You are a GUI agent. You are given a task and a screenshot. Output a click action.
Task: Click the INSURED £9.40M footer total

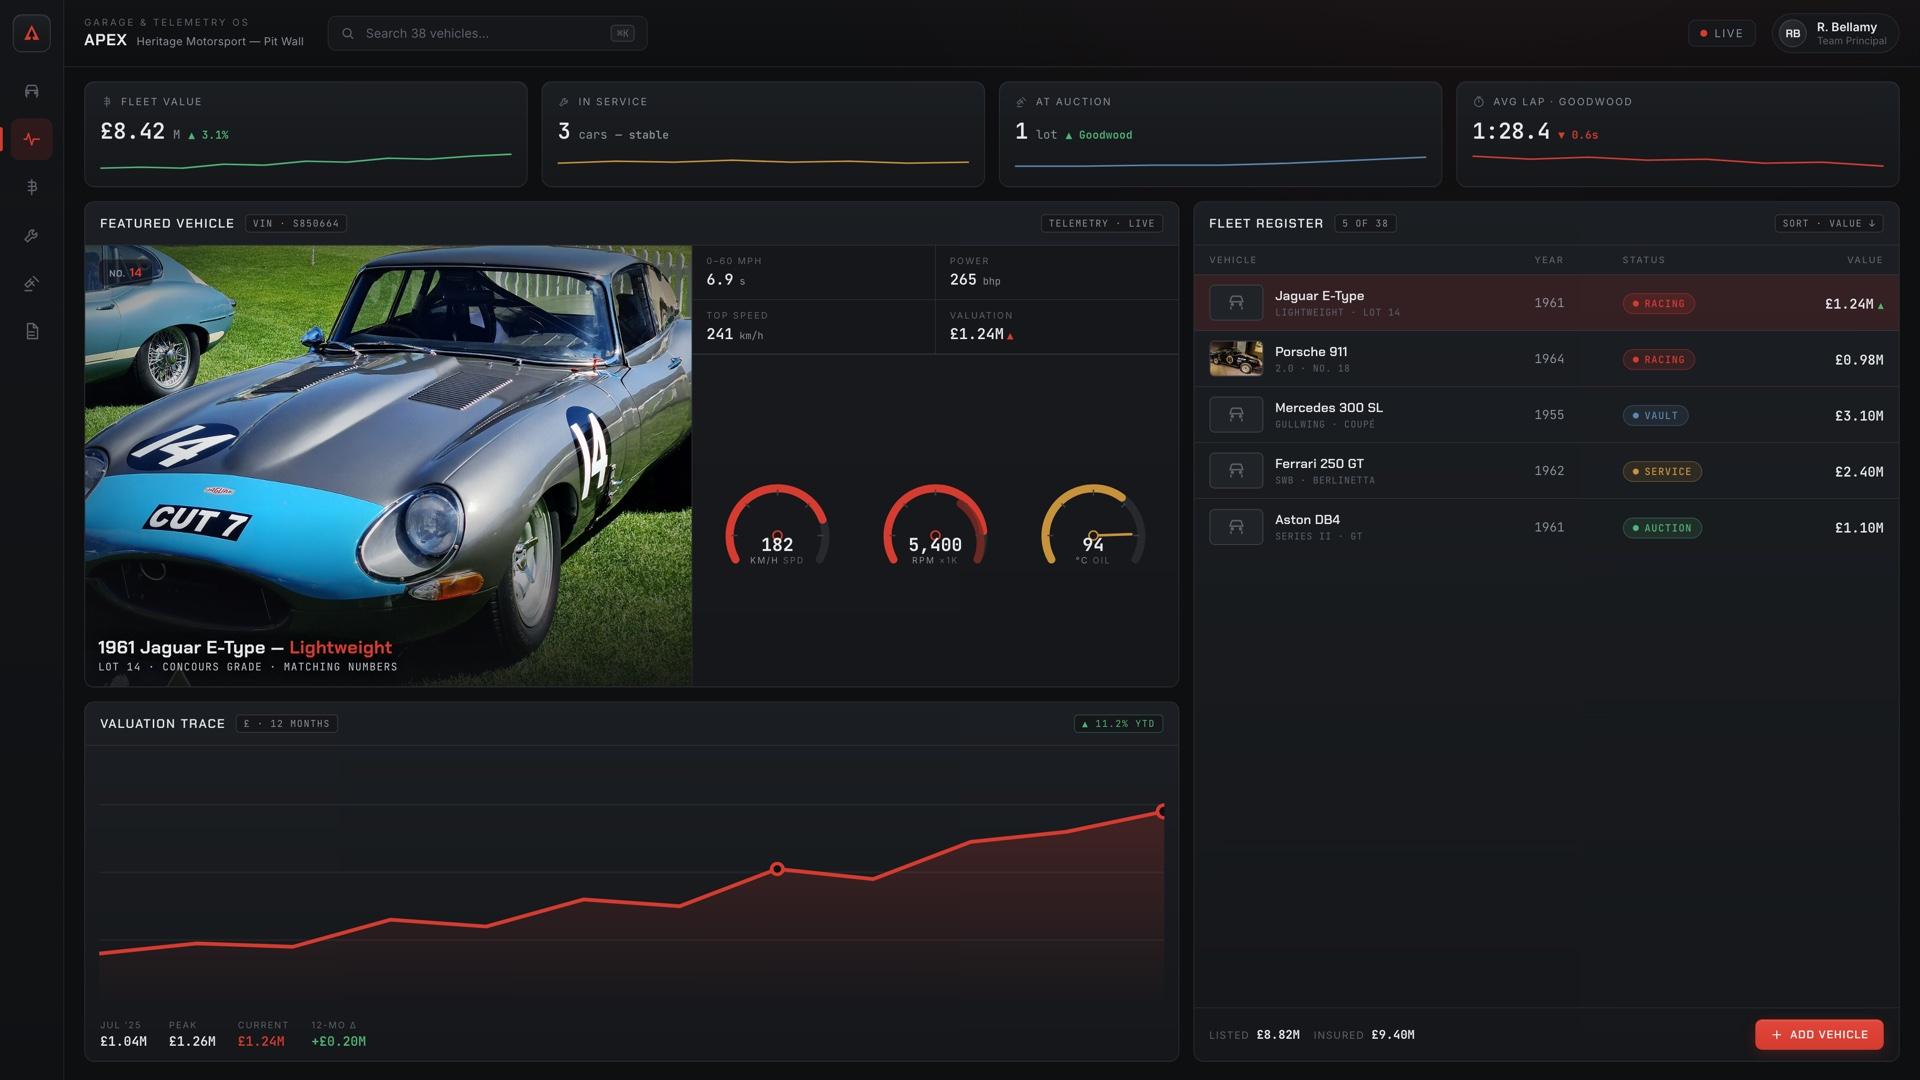(1363, 1035)
